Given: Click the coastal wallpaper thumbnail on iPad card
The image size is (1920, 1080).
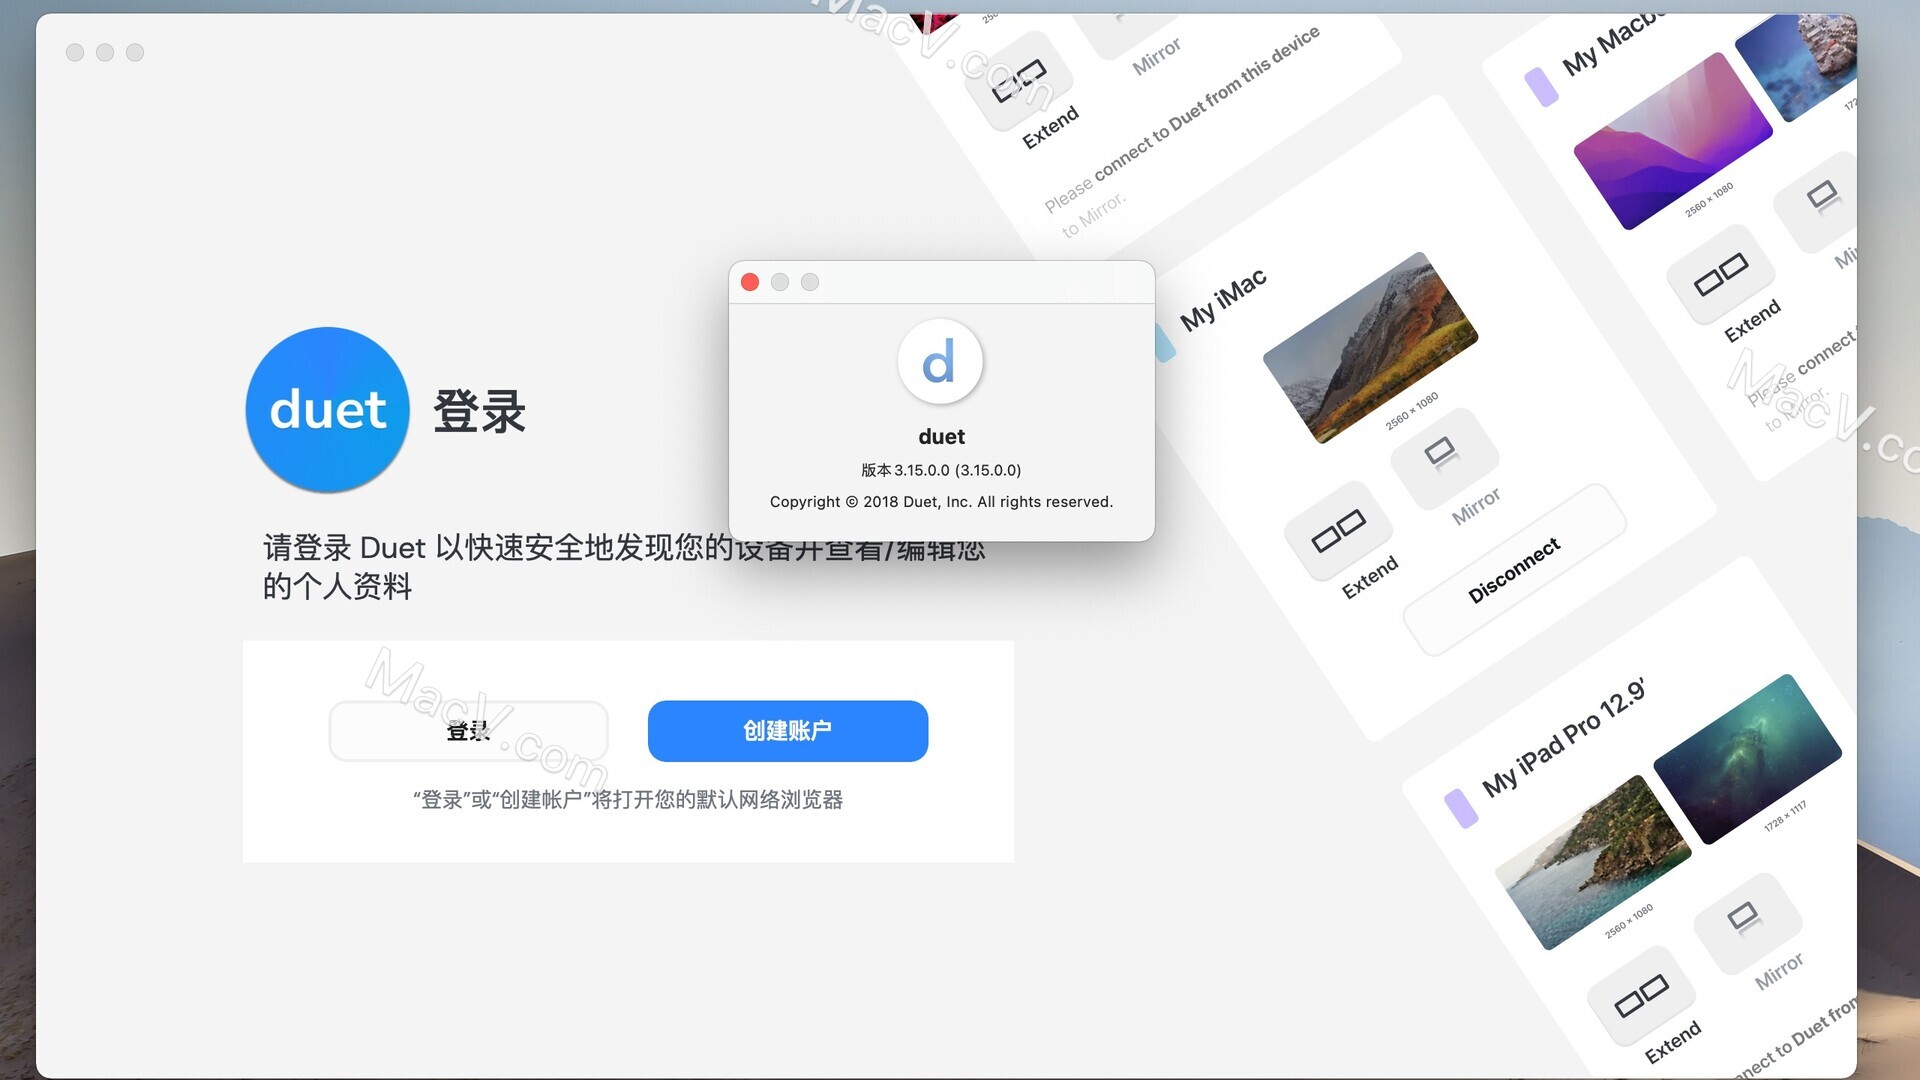Looking at the screenshot, I should (1592, 862).
